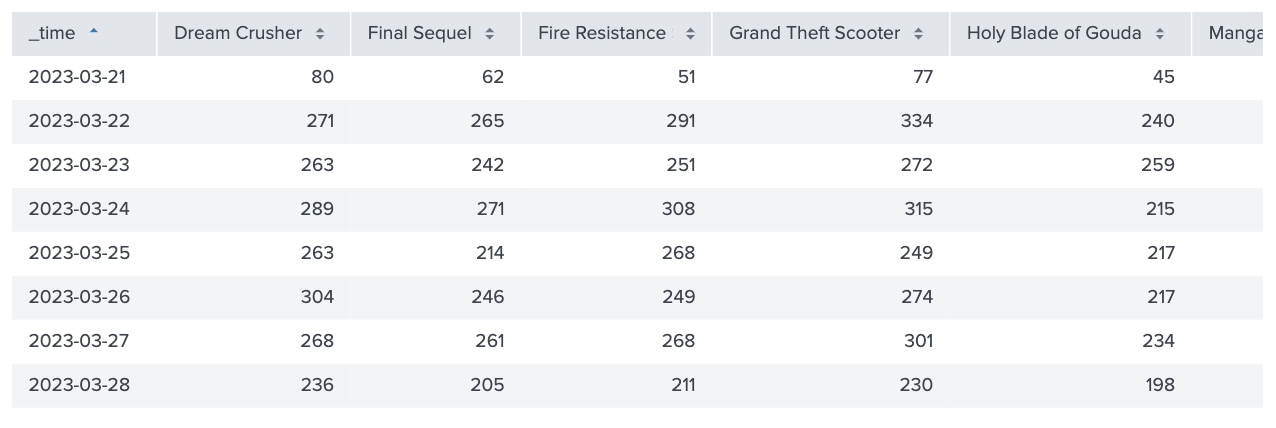Click the 2023-03-28 row date
The height and width of the screenshot is (428, 1276).
[79, 385]
